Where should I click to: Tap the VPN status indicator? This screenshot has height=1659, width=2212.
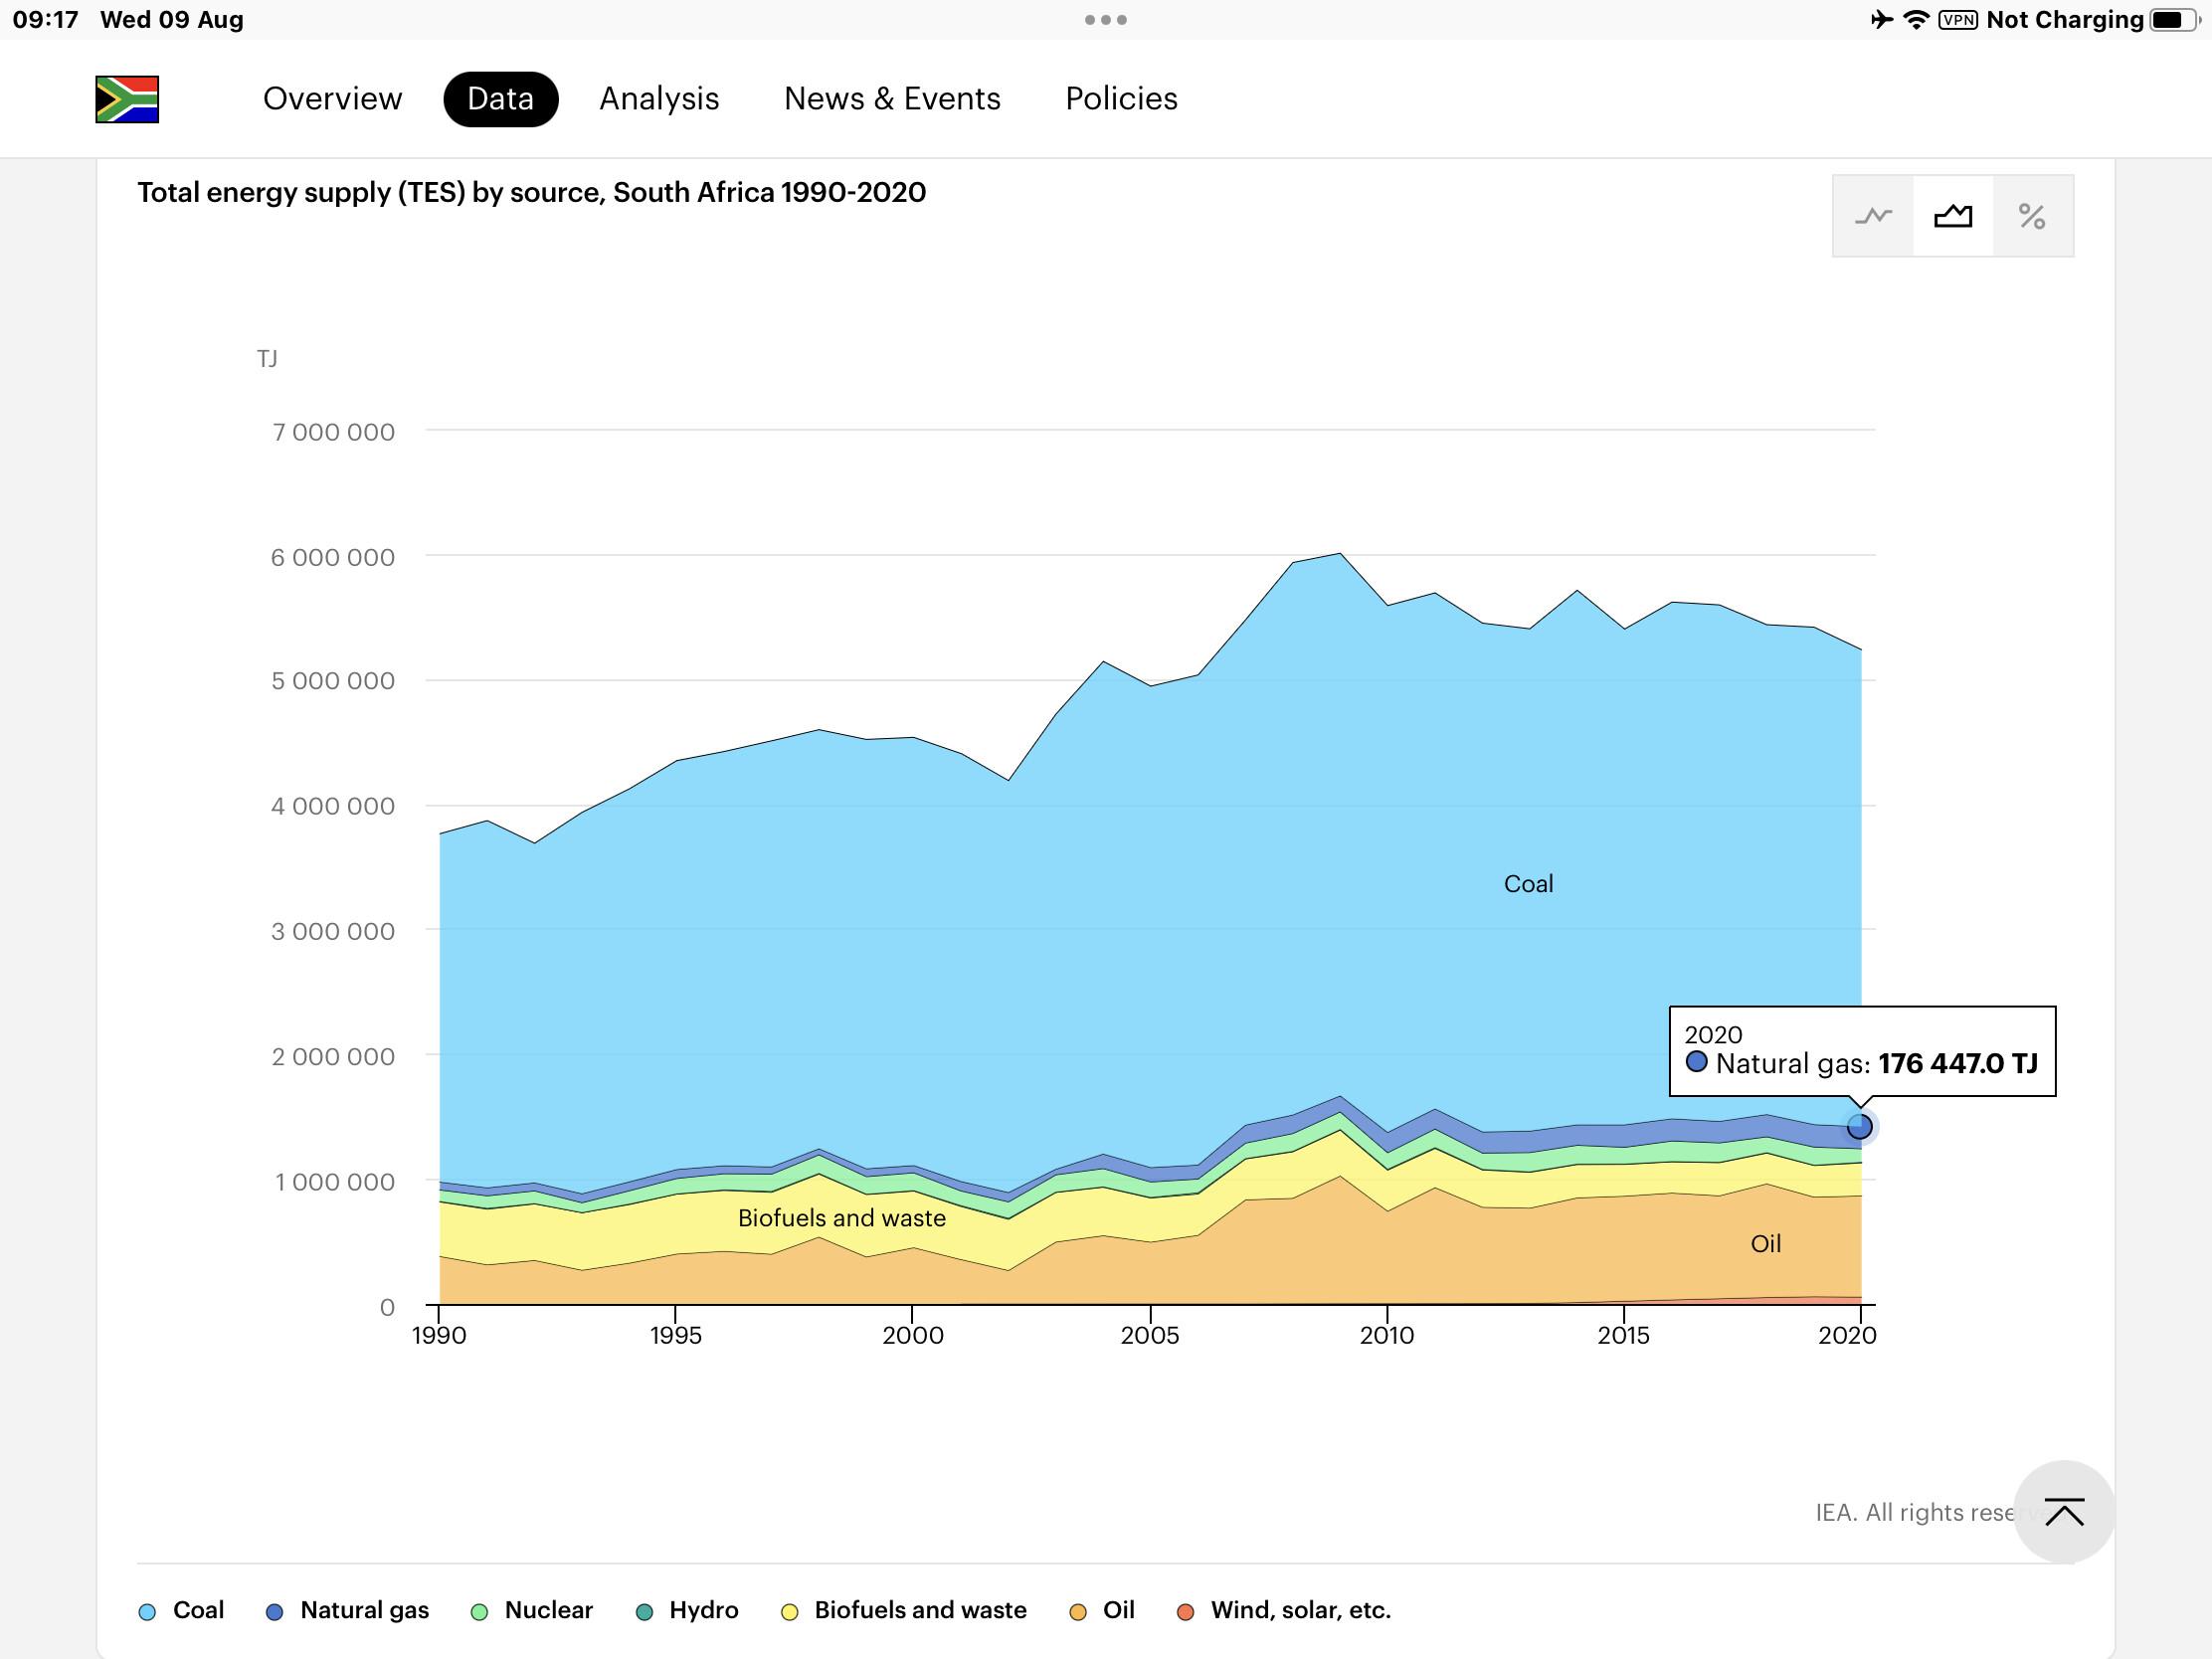tap(1957, 20)
